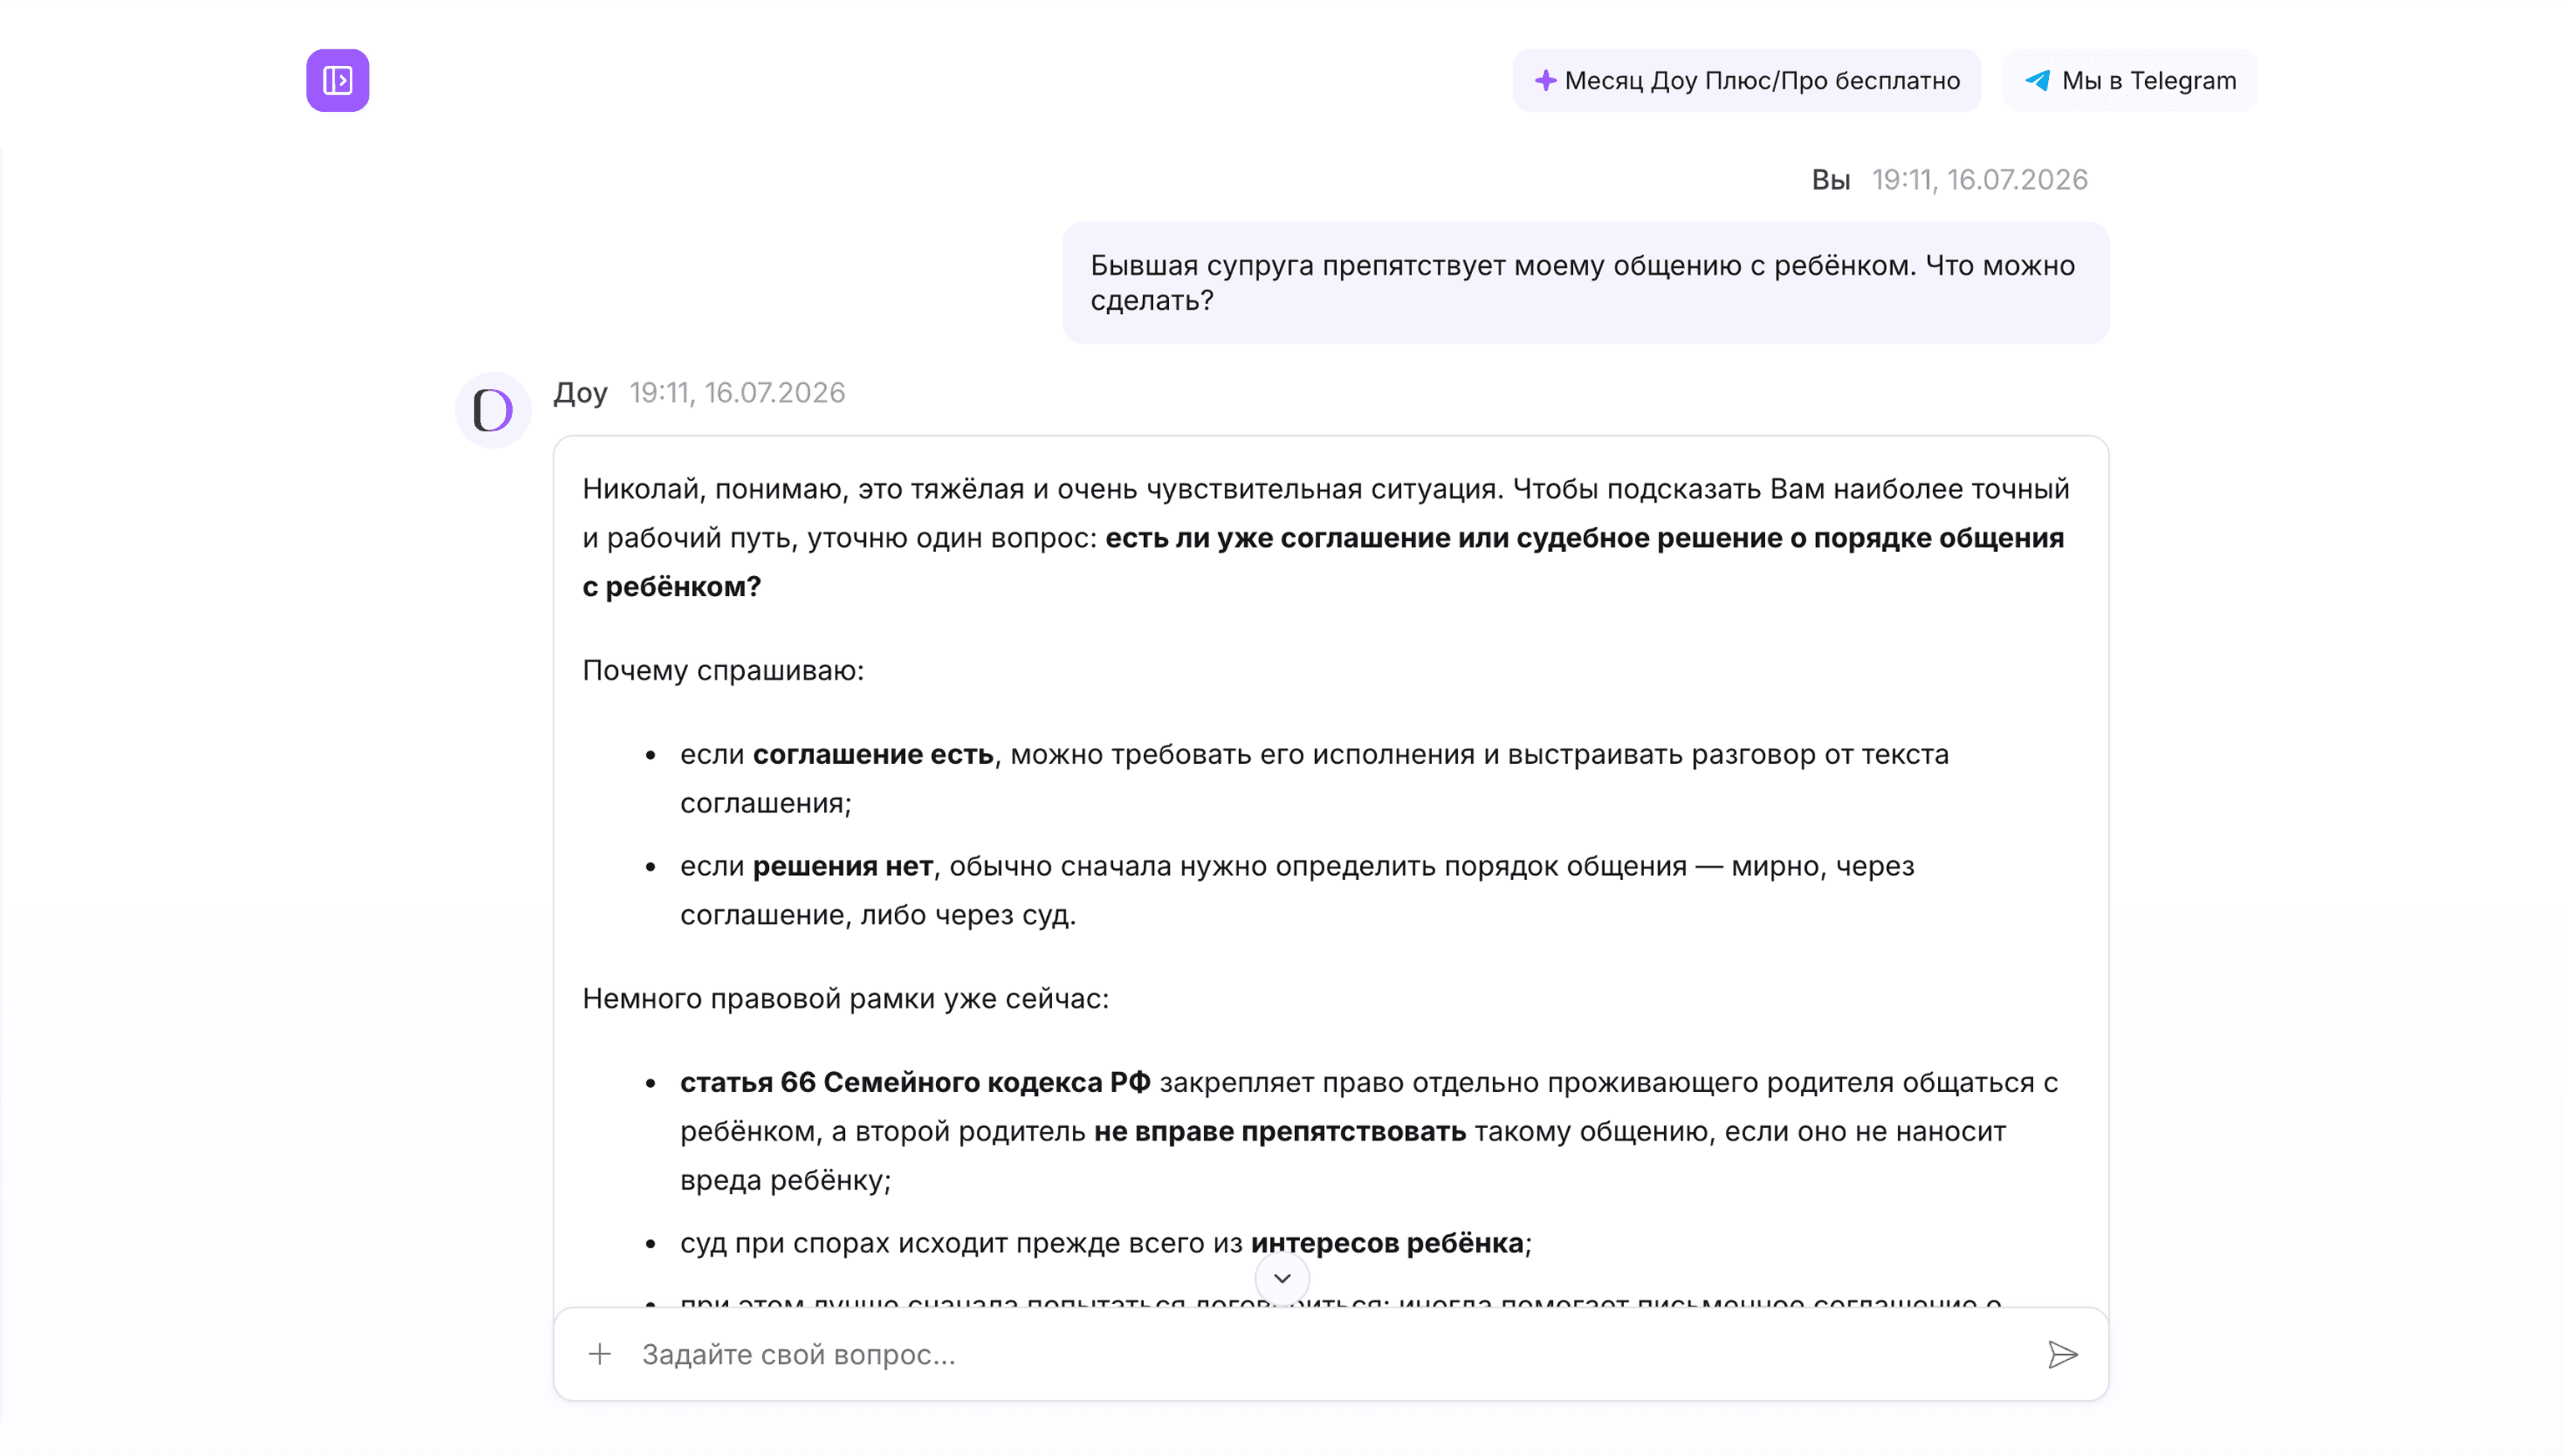The width and height of the screenshot is (2565, 1456).
Task: Click the Вы sender label
Action: click(1830, 180)
